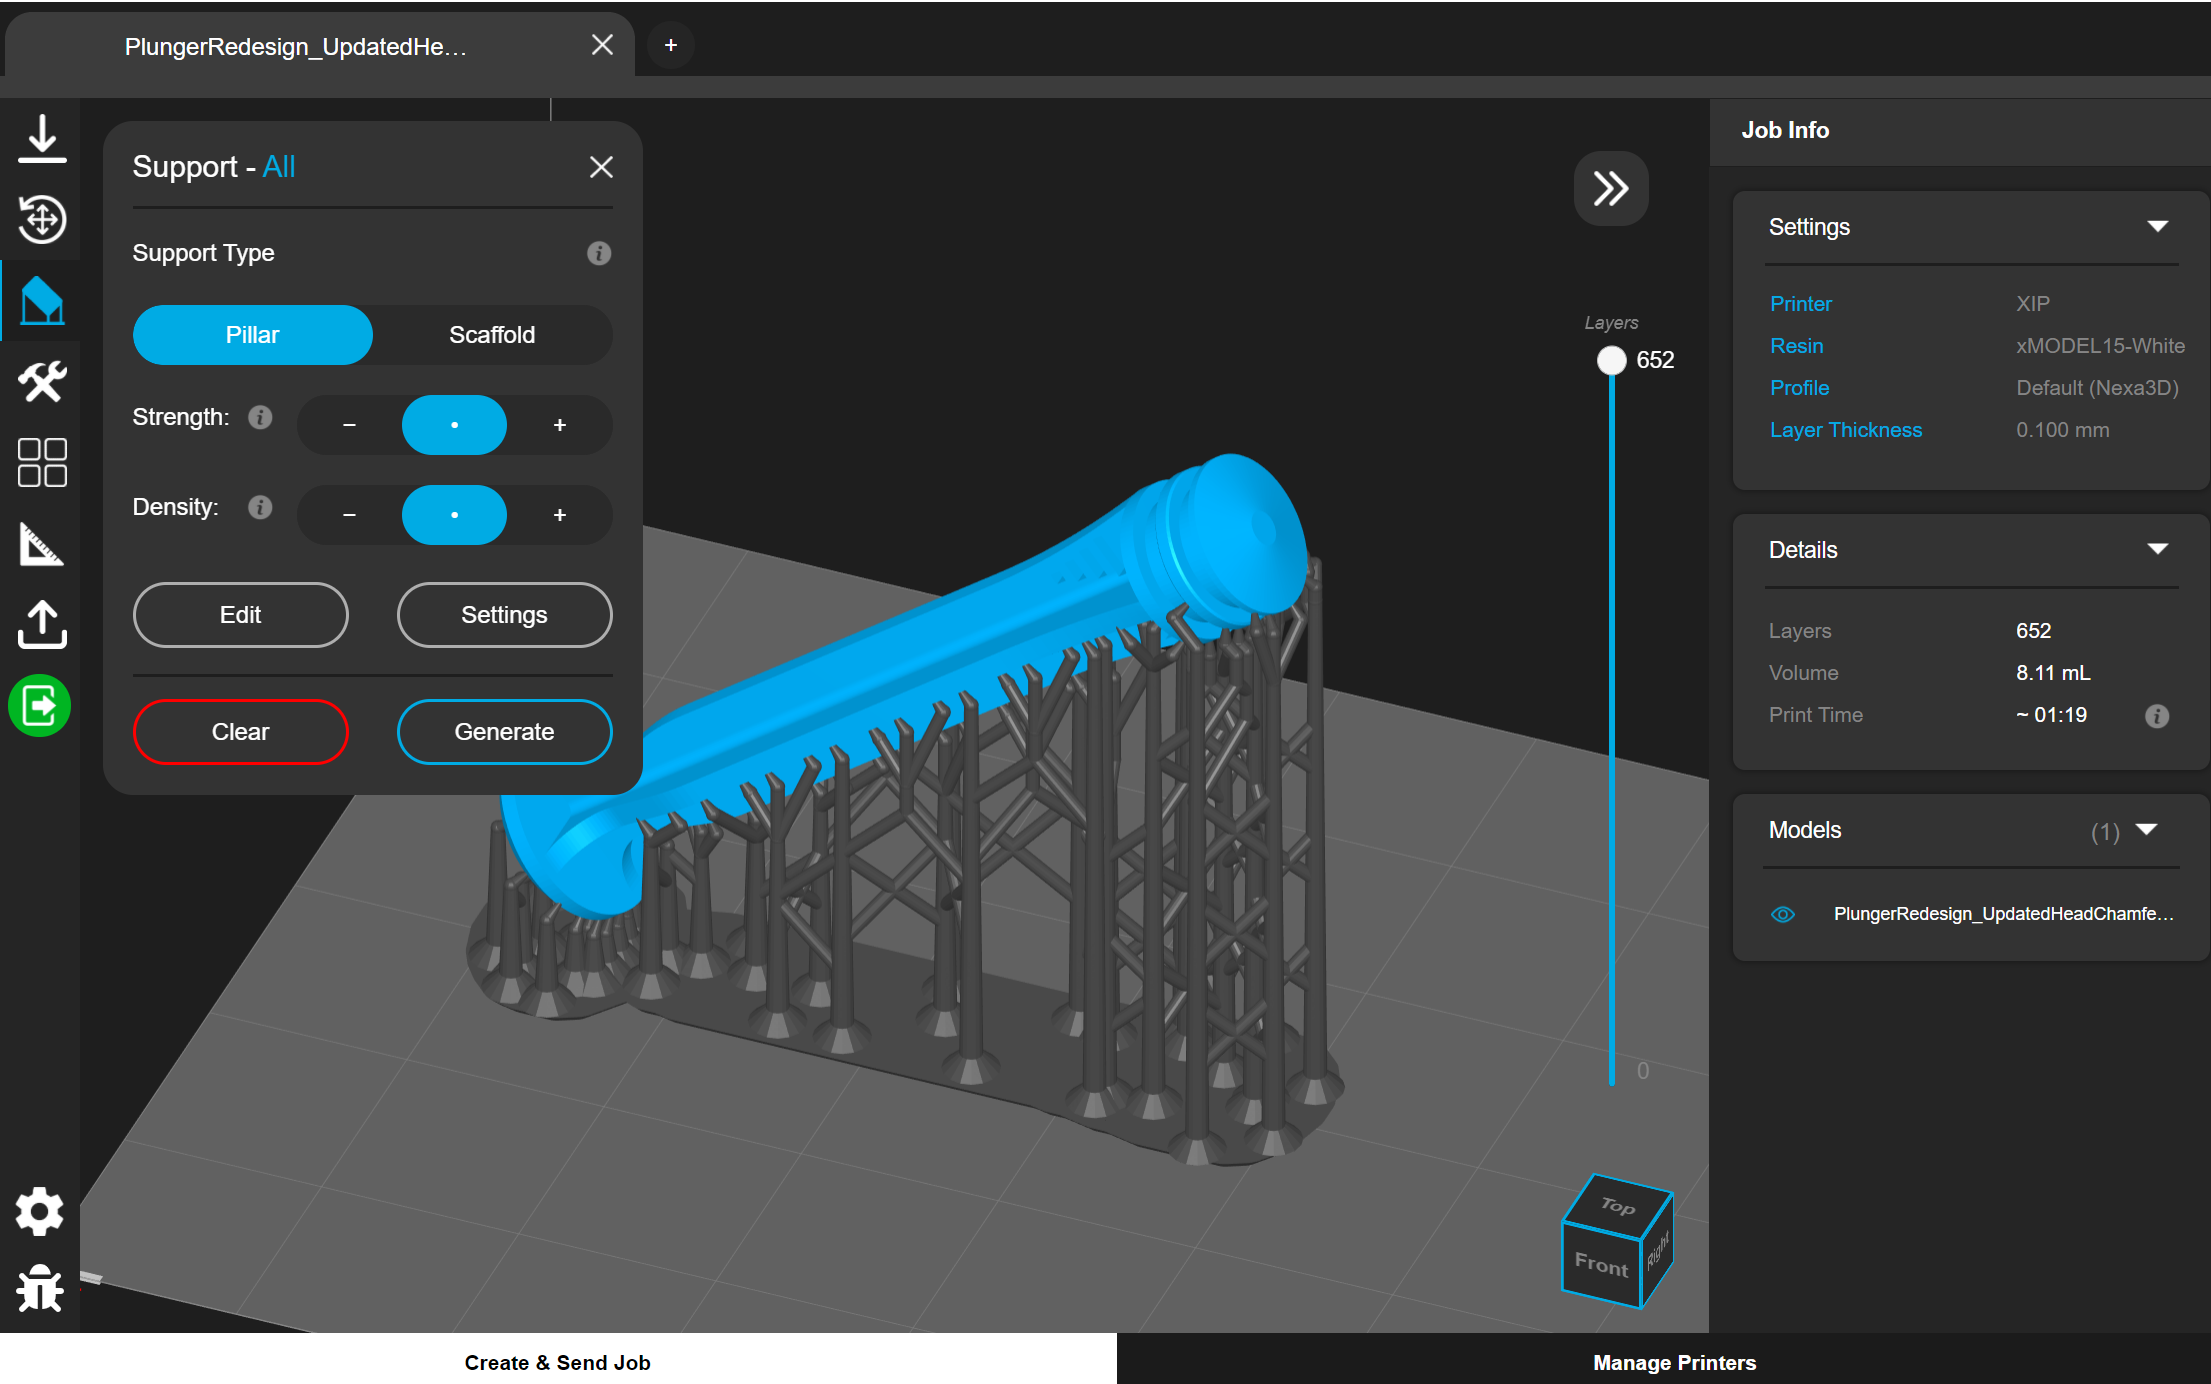The height and width of the screenshot is (1384, 2211).
Task: Open support Settings button
Action: (504, 615)
